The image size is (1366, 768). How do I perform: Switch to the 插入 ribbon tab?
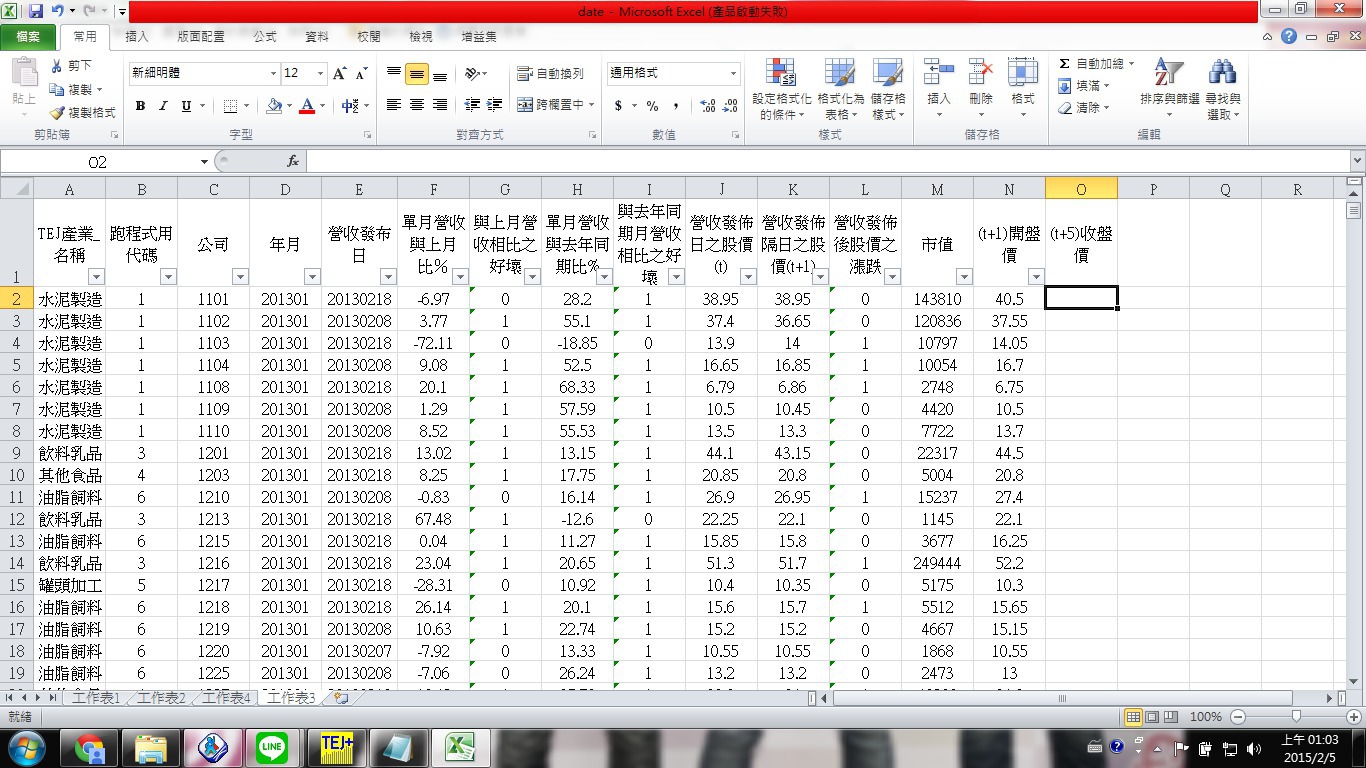137,37
